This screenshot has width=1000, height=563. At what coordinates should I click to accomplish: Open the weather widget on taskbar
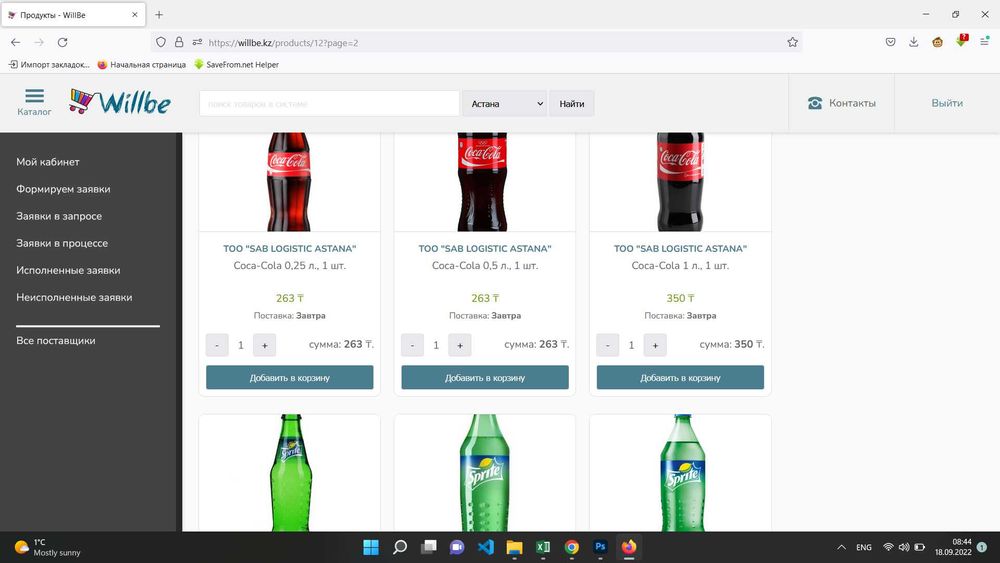48,547
